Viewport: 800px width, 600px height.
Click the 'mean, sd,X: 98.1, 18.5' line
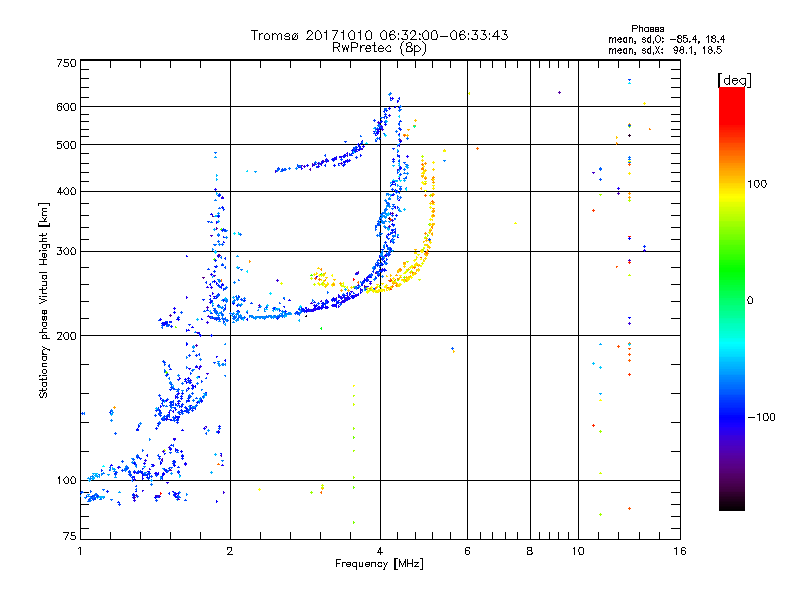tap(665, 50)
